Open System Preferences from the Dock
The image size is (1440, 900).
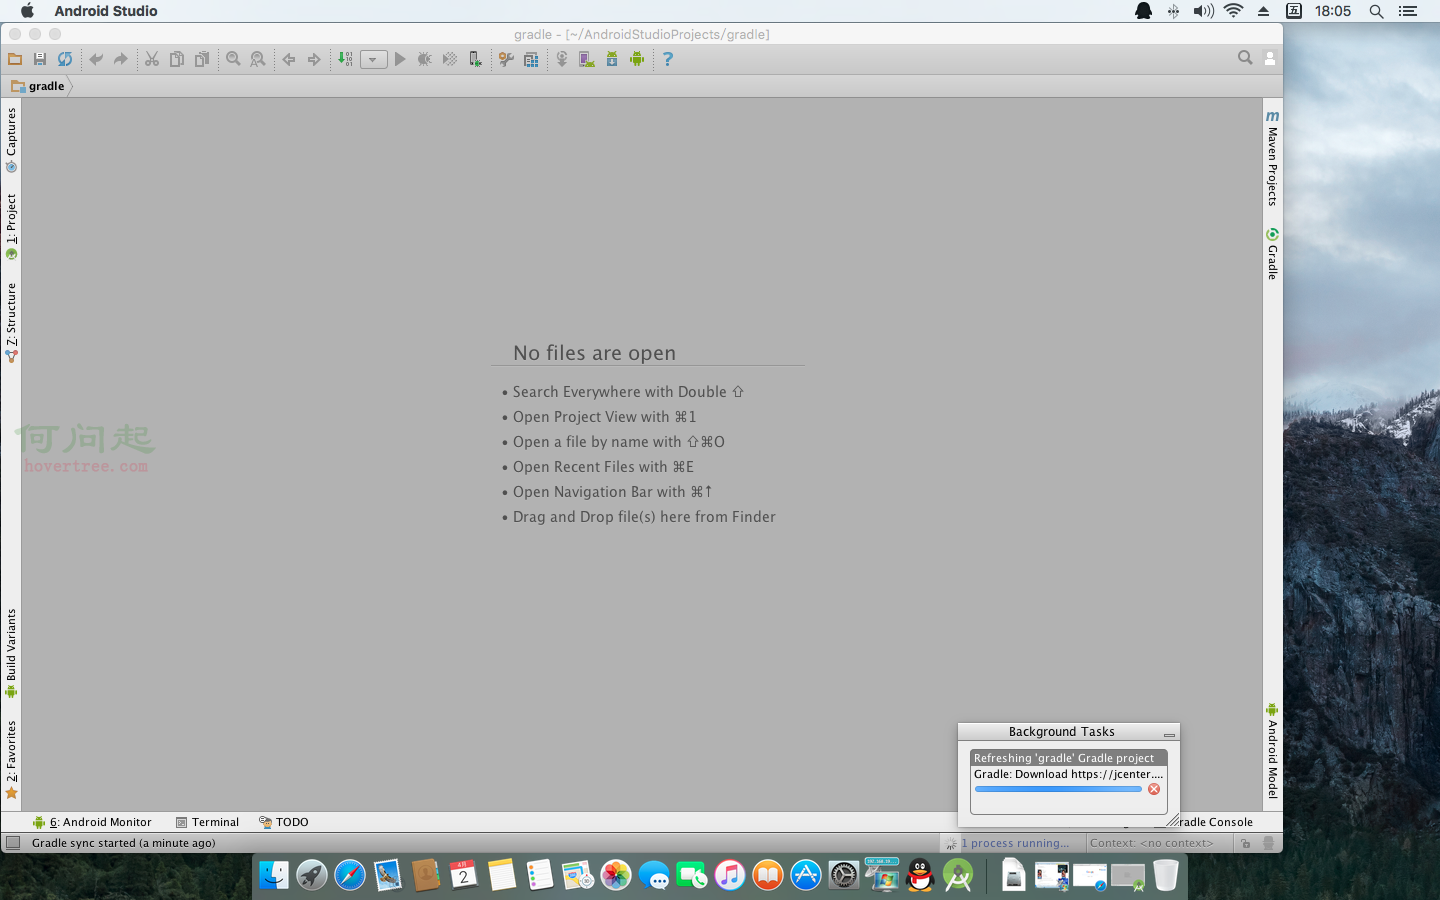click(x=844, y=875)
